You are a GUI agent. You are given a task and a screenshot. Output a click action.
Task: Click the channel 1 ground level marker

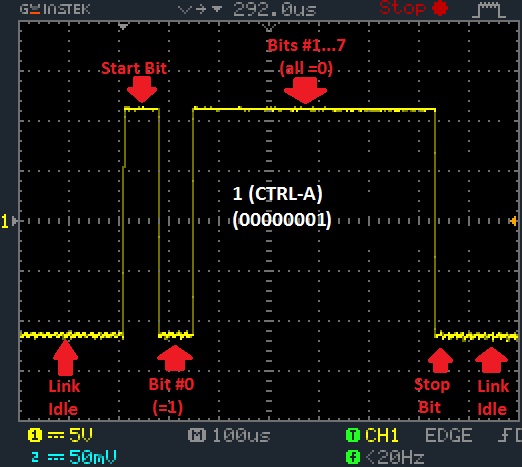9,221
